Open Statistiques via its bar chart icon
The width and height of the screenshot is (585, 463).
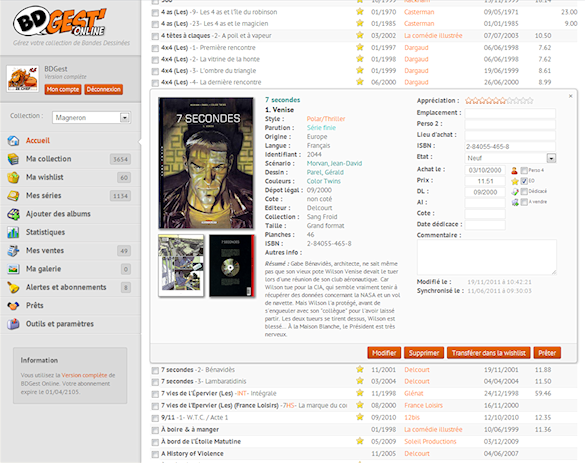tap(13, 232)
